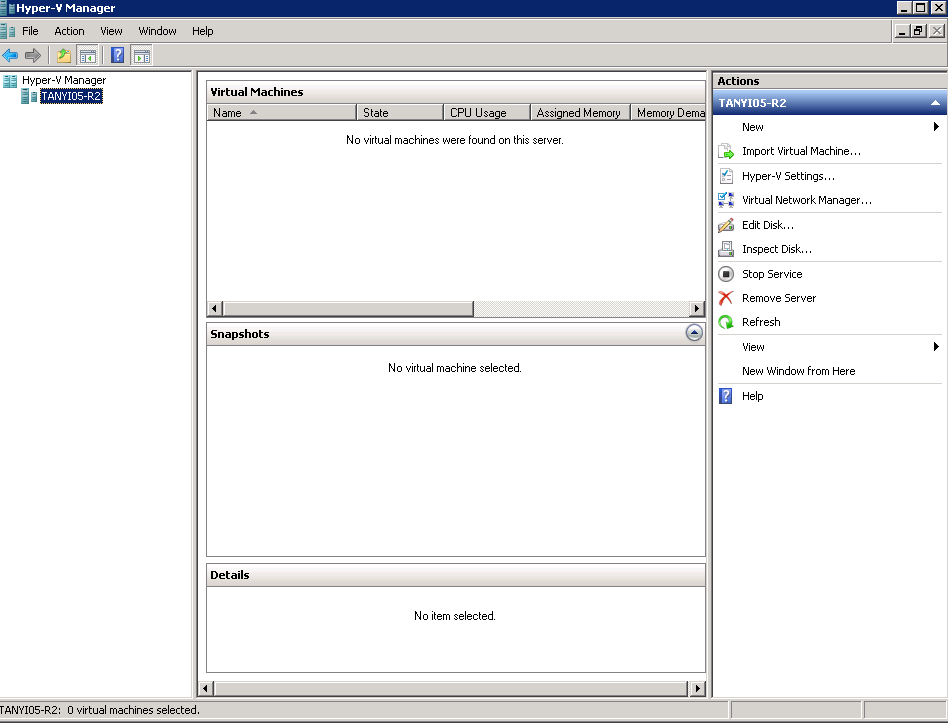Open the Action menu
The height and width of the screenshot is (723, 948).
(x=70, y=31)
